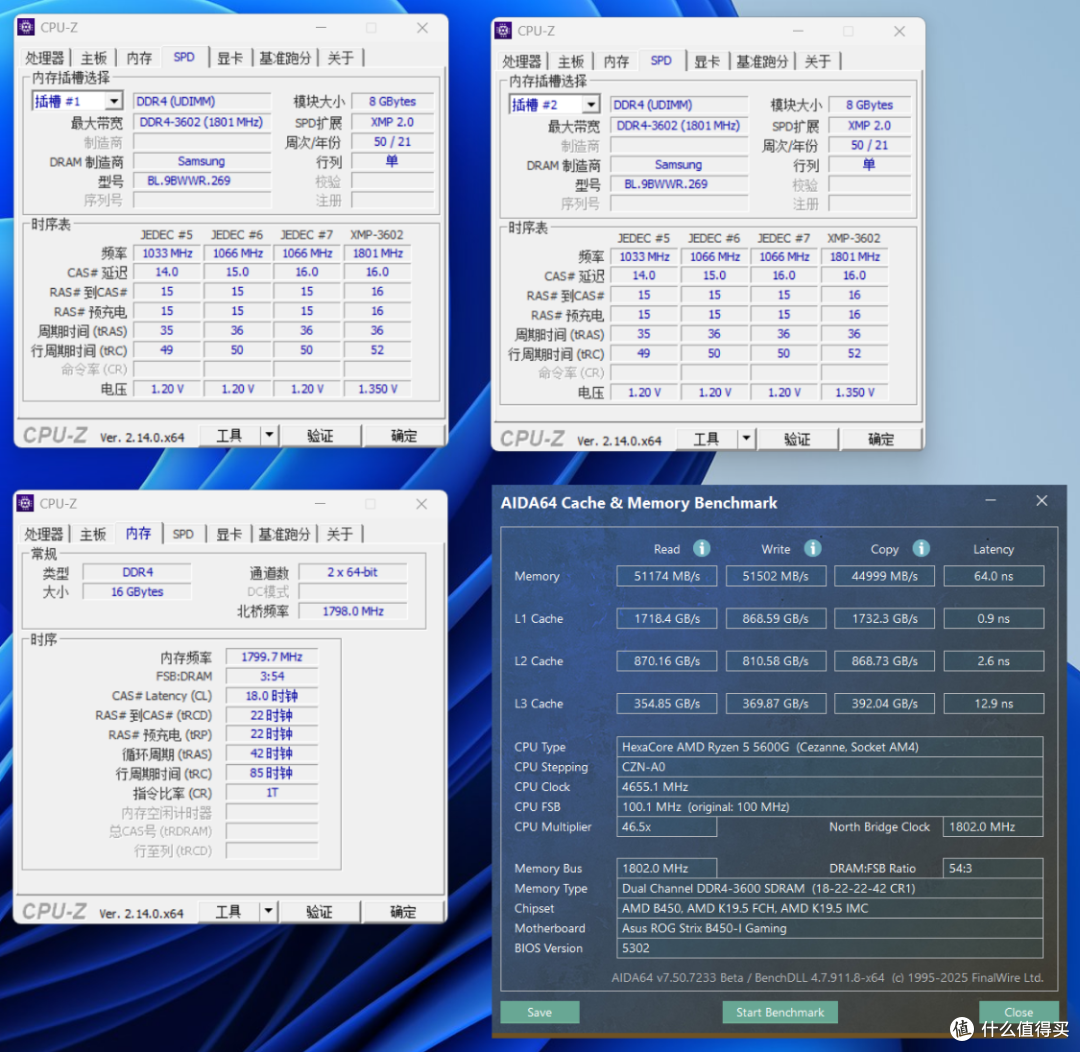Close AIDA64 with the title bar X
This screenshot has height=1052, width=1080.
pyautogui.click(x=1042, y=501)
